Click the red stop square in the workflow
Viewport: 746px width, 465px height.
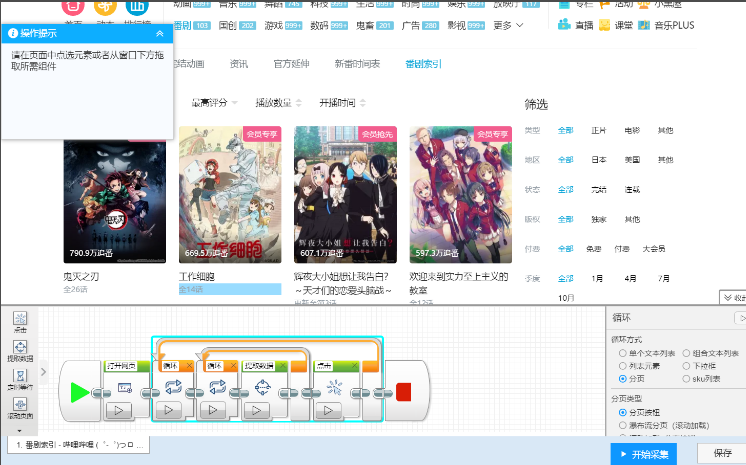click(x=403, y=392)
